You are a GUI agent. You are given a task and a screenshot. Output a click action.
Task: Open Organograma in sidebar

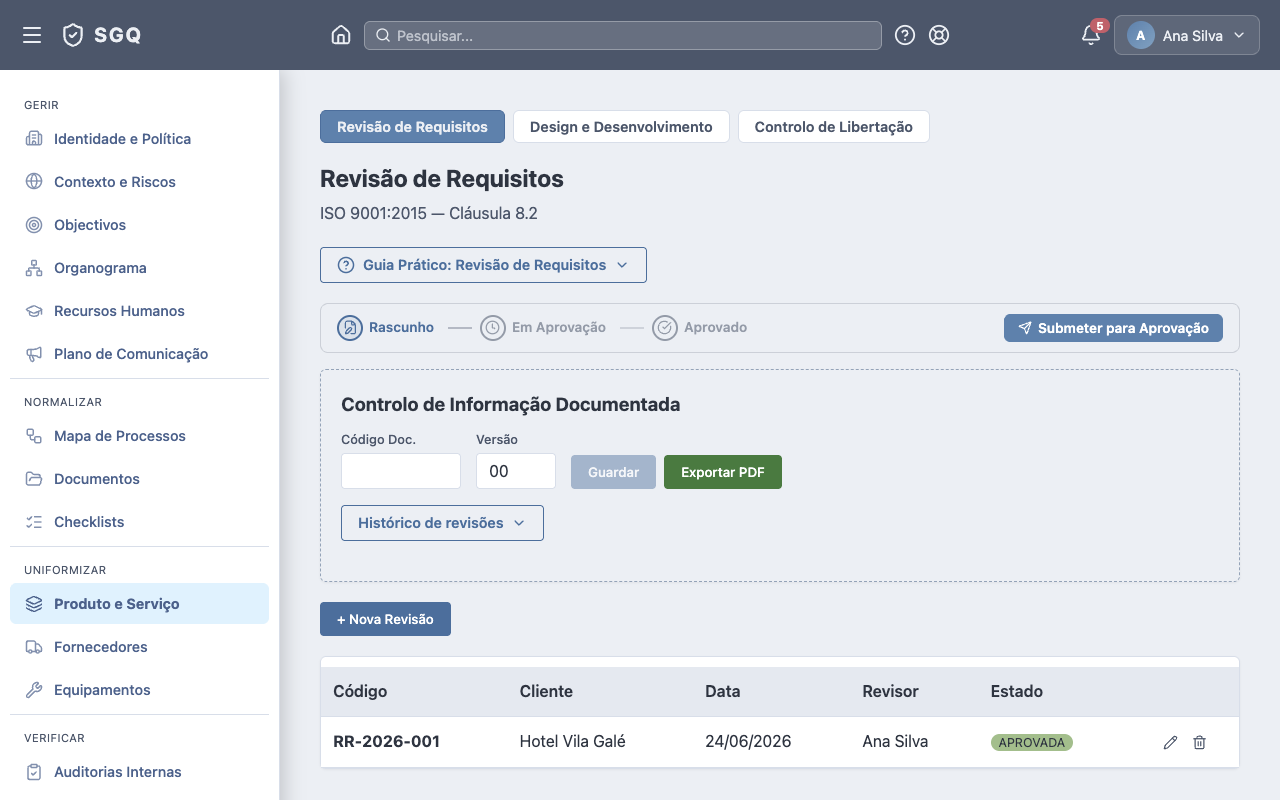(x=139, y=268)
